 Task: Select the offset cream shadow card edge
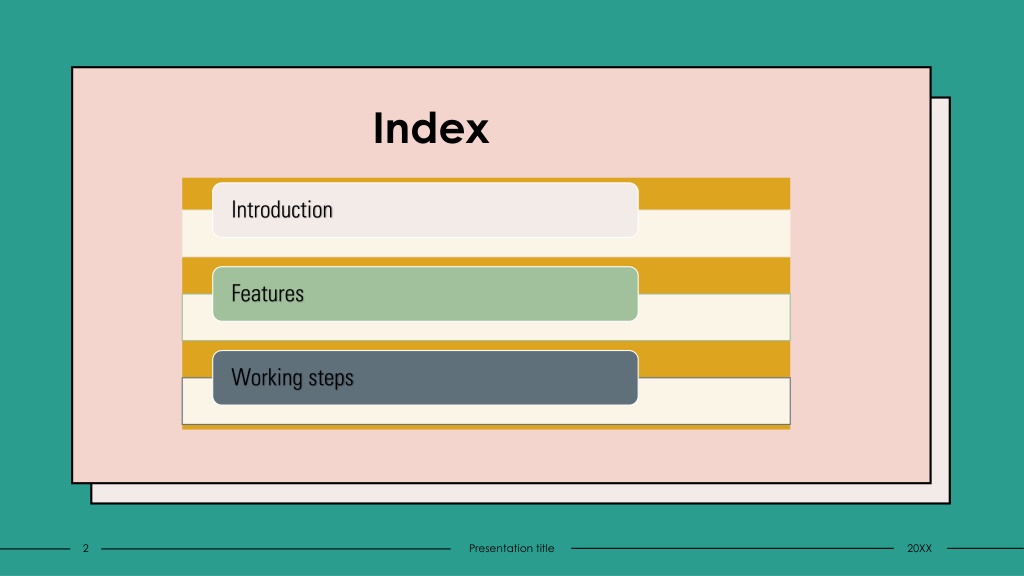[940, 300]
